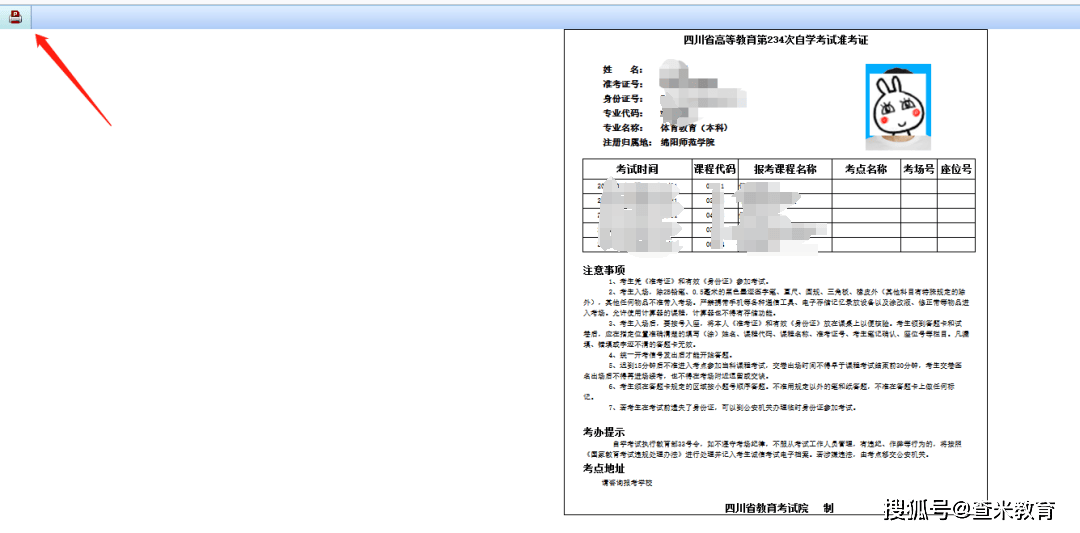The width and height of the screenshot is (1080, 533).
Task: Click the red printer icon in the toolbar
Action: pos(15,17)
